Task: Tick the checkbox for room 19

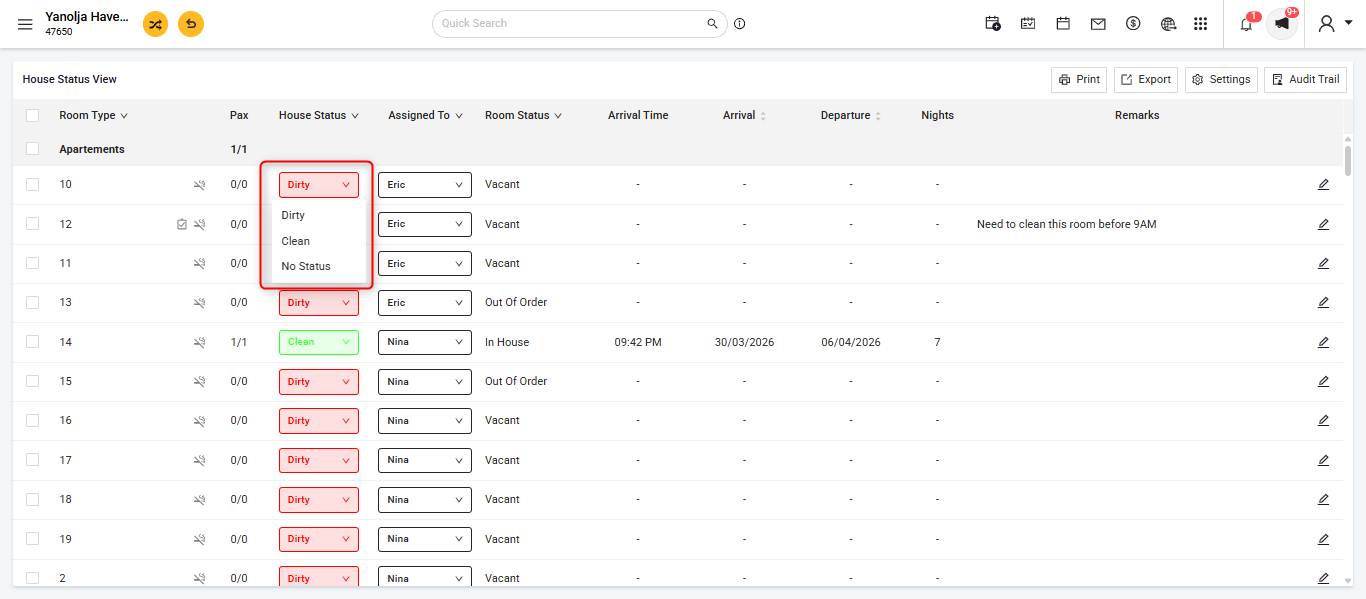Action: tap(33, 539)
